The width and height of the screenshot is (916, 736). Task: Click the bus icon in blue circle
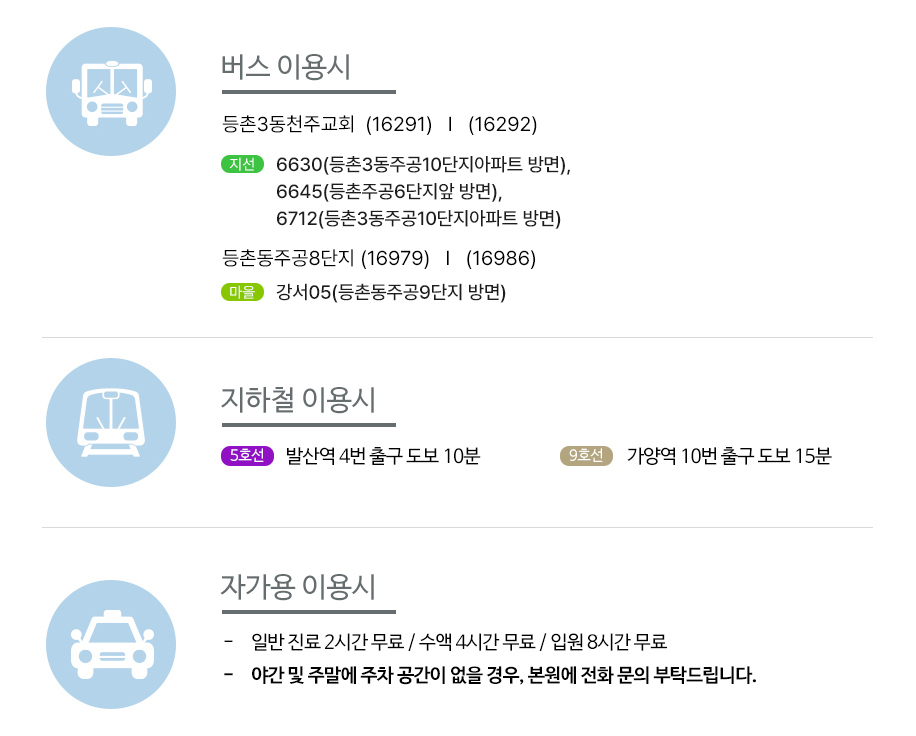[x=111, y=92]
